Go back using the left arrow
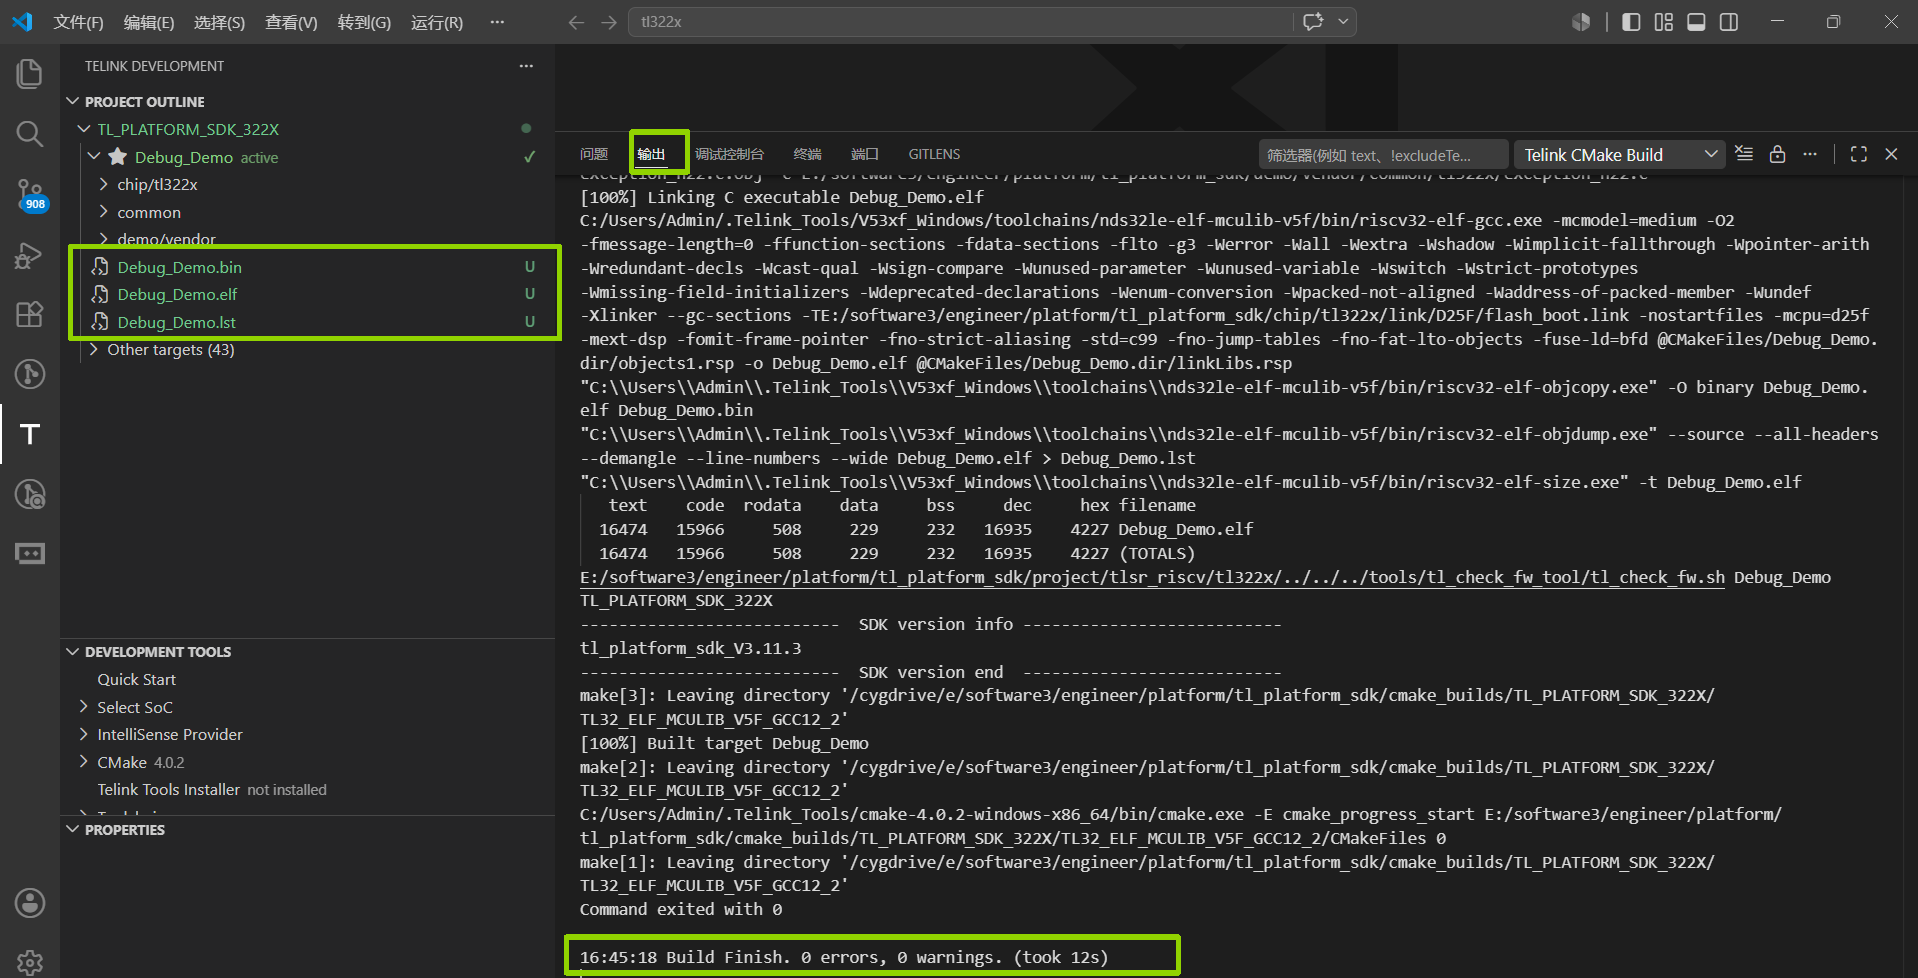The height and width of the screenshot is (978, 1918). click(576, 22)
